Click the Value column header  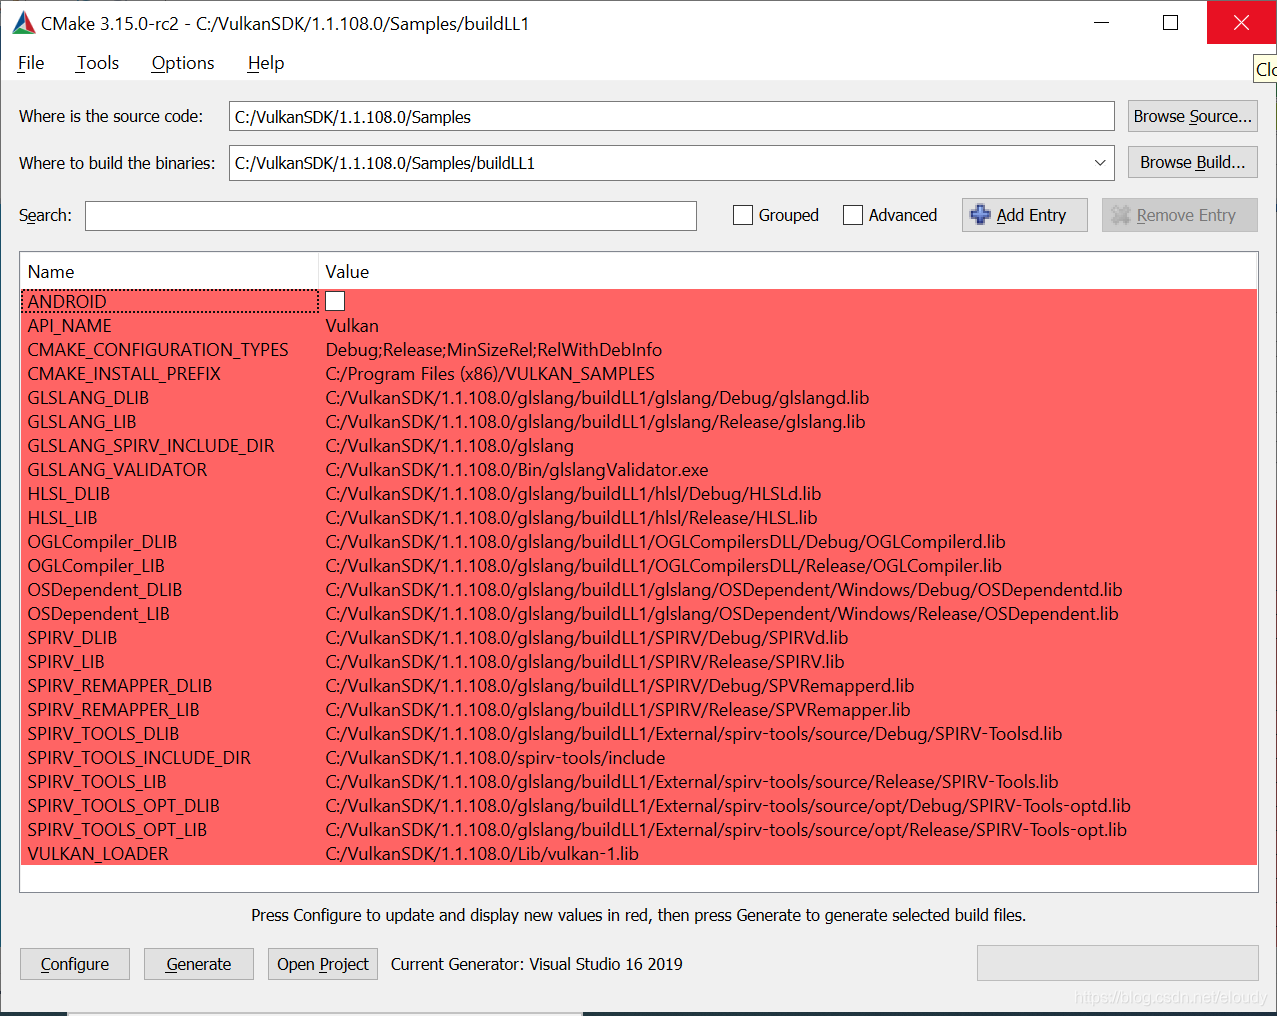[x=788, y=272]
